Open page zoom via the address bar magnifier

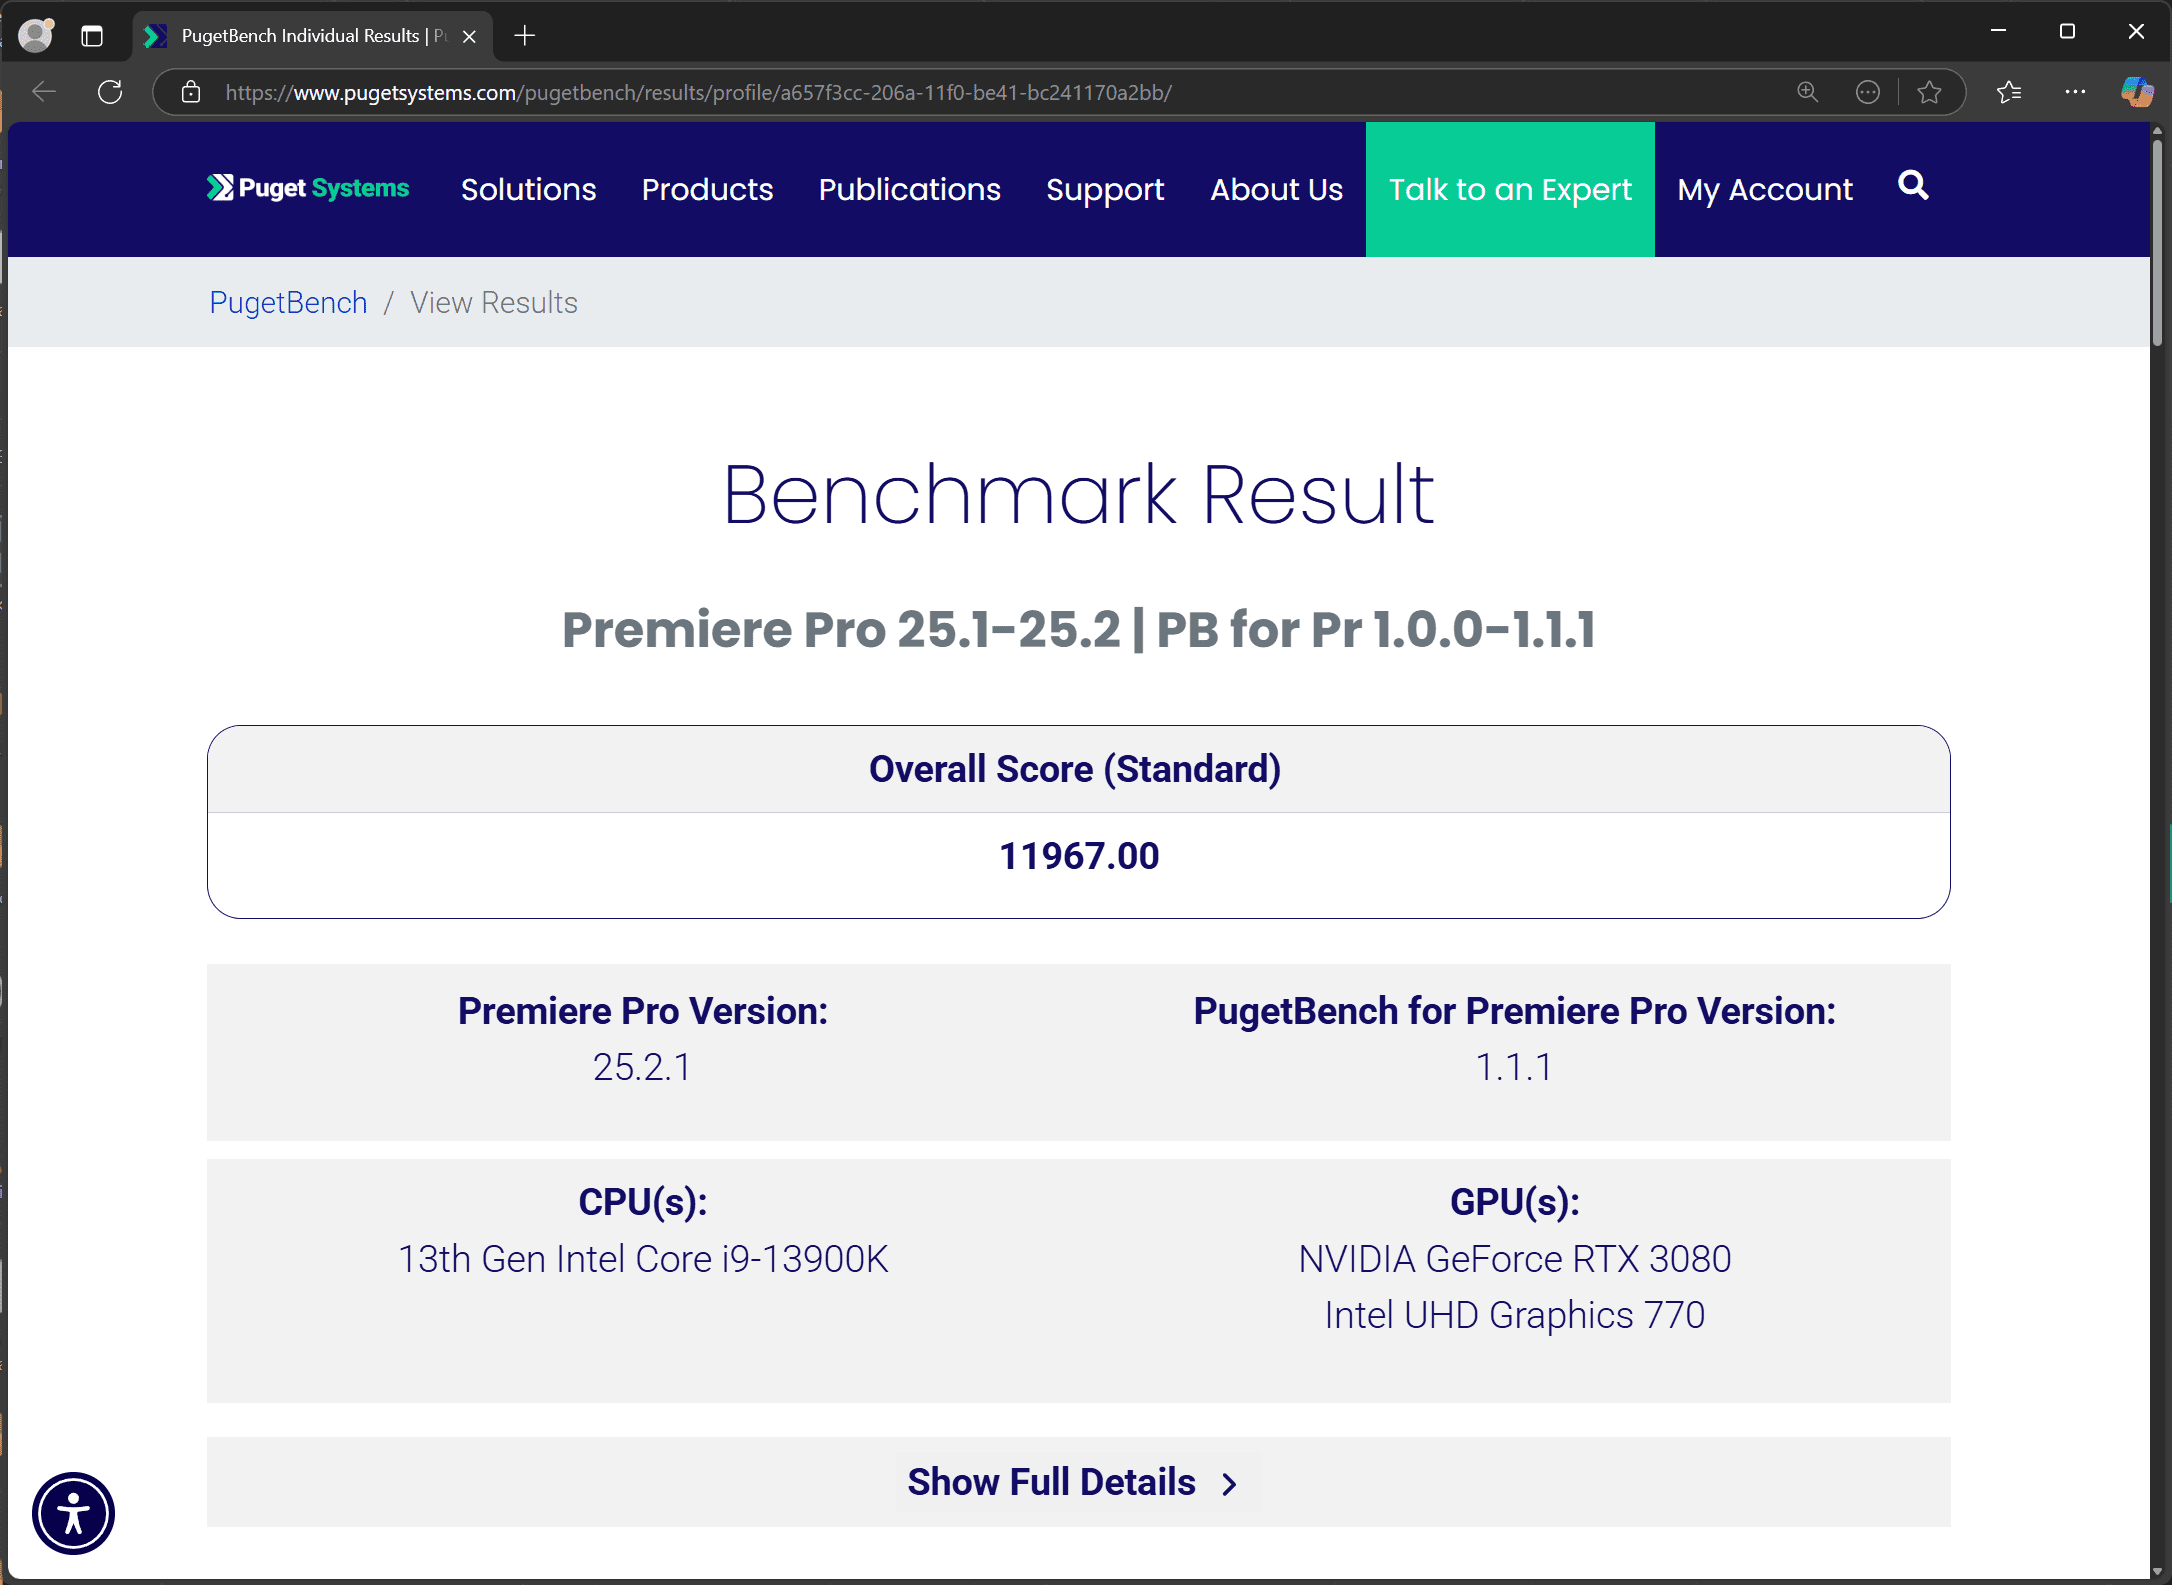point(1807,92)
